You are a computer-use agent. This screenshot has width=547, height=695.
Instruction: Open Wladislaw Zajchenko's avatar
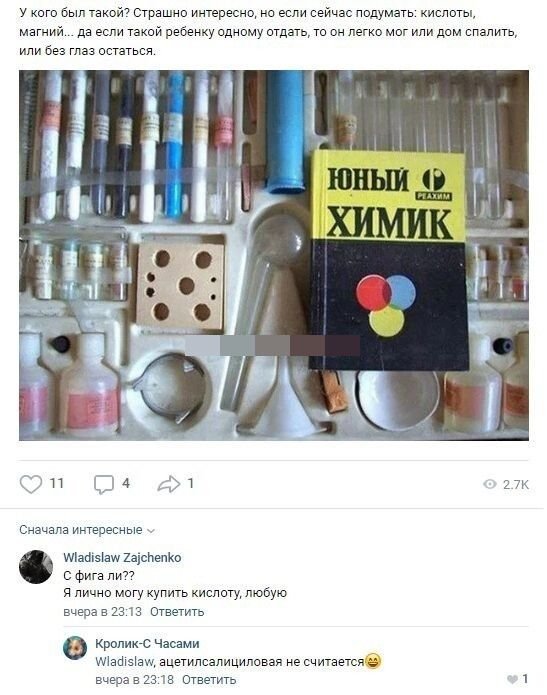click(x=36, y=567)
